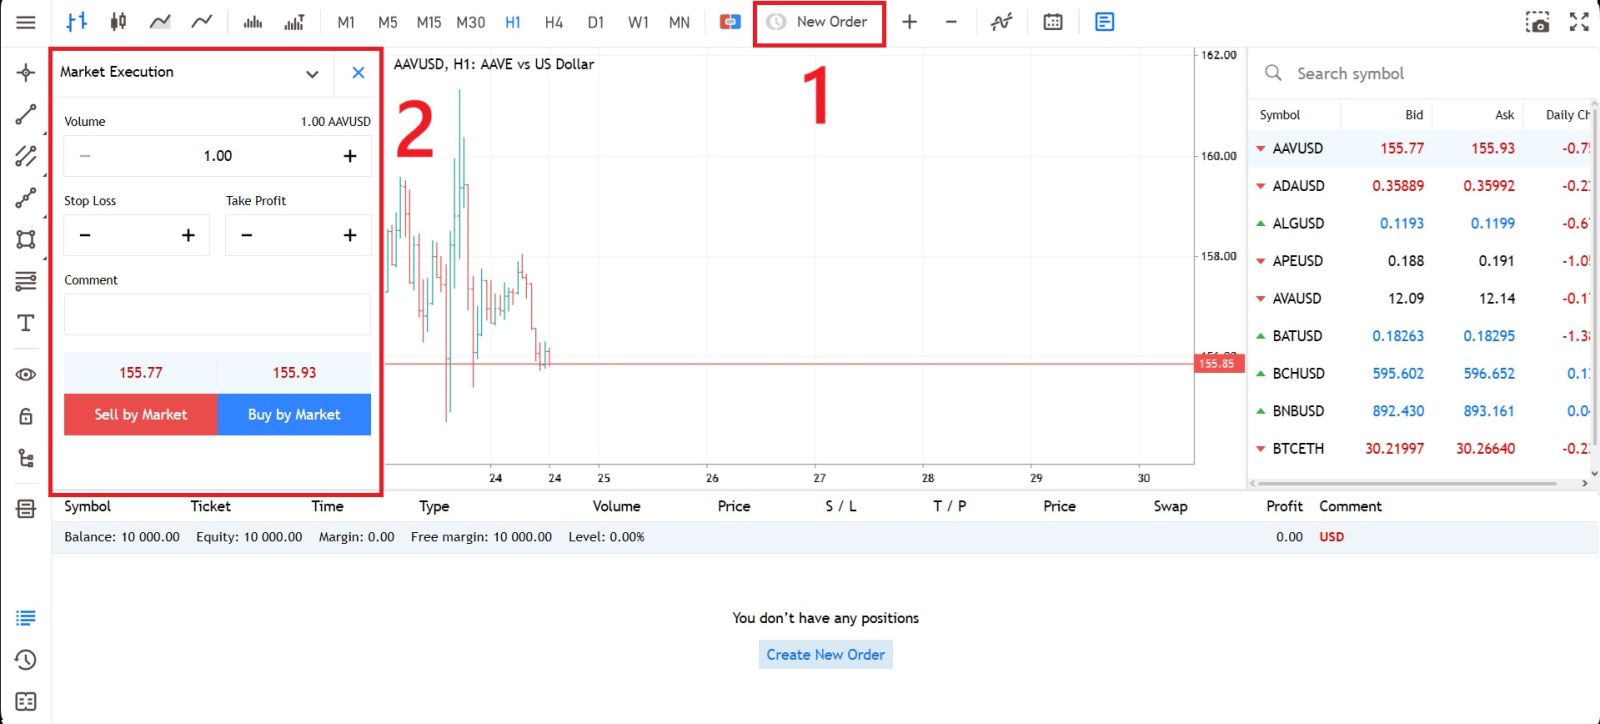1600x724 pixels.
Task: Open the Market Execution order type dropdown
Action: point(311,73)
